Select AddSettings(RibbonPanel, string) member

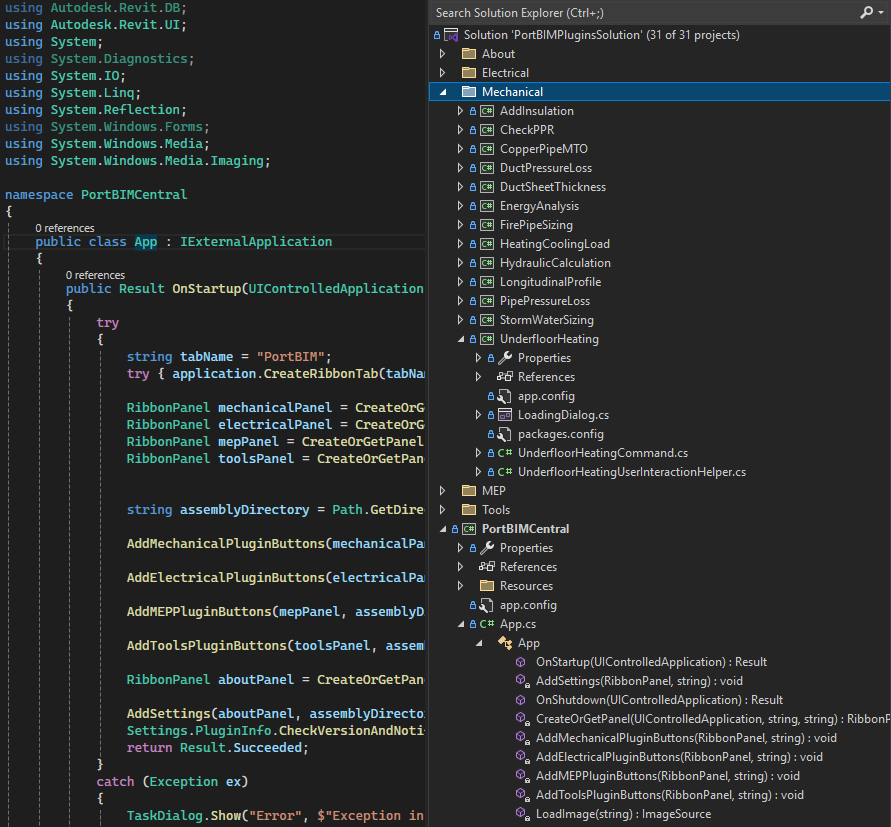click(639, 681)
